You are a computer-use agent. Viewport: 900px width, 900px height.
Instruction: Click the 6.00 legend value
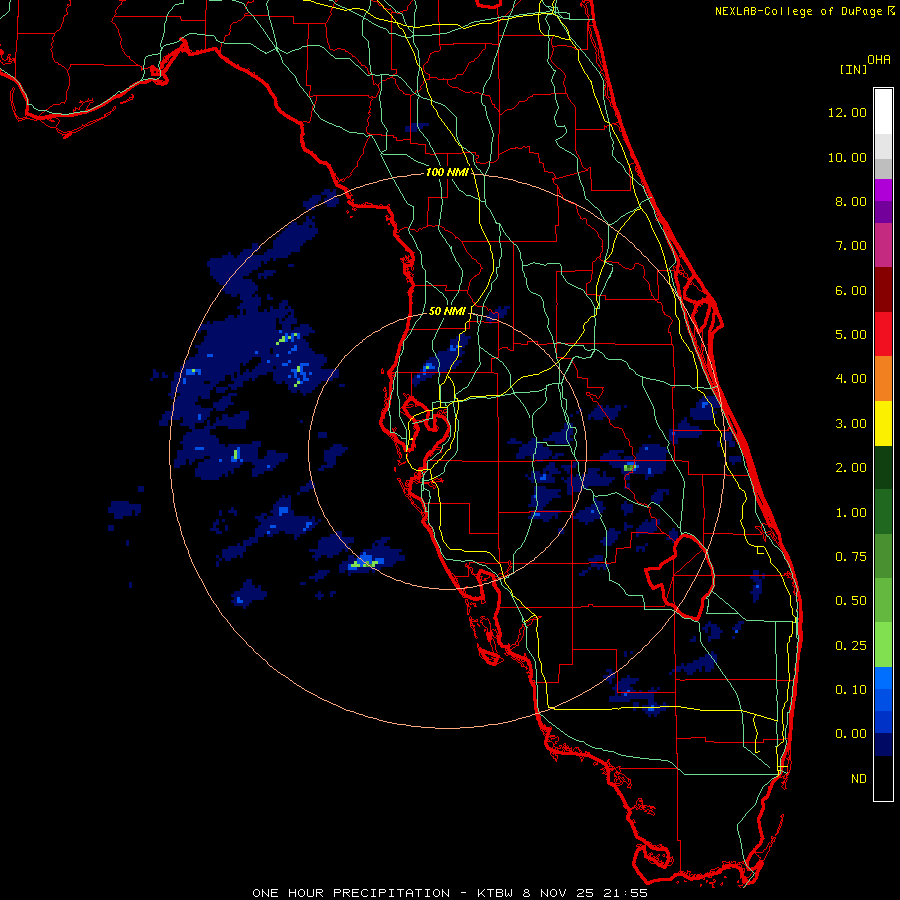point(851,290)
